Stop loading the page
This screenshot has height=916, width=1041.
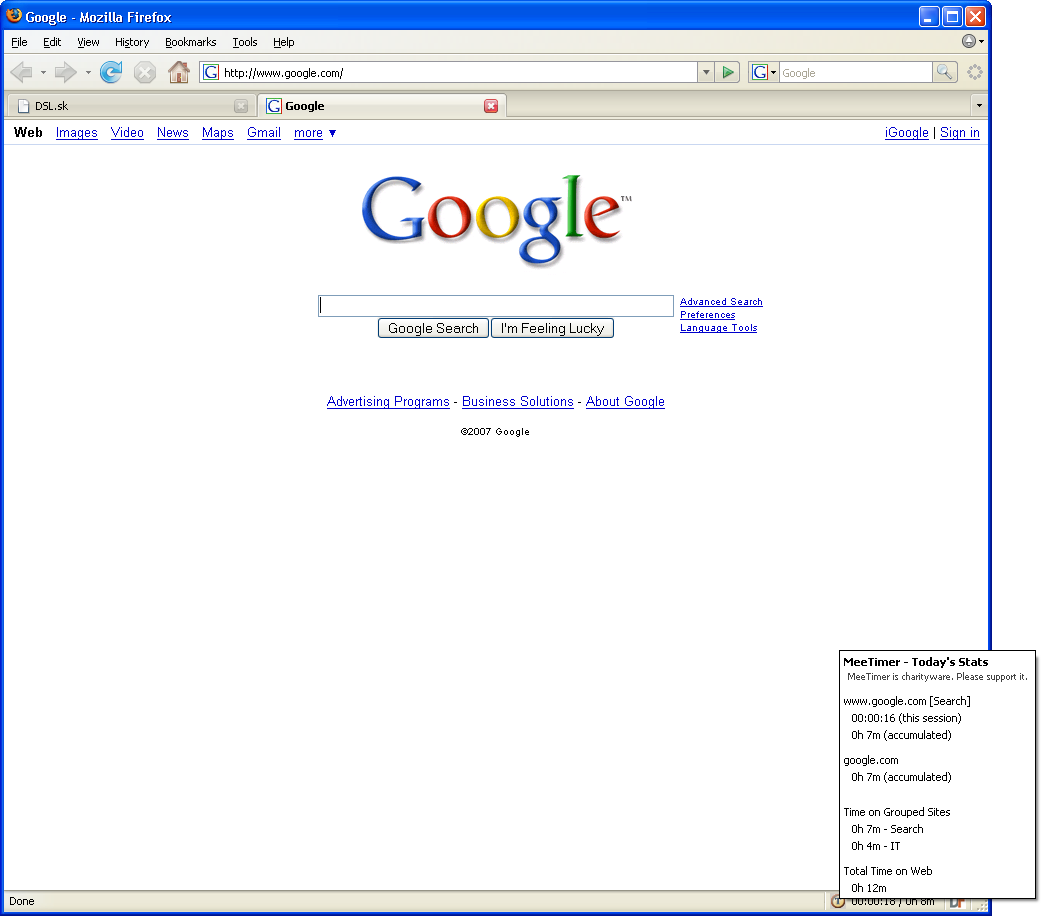click(145, 72)
